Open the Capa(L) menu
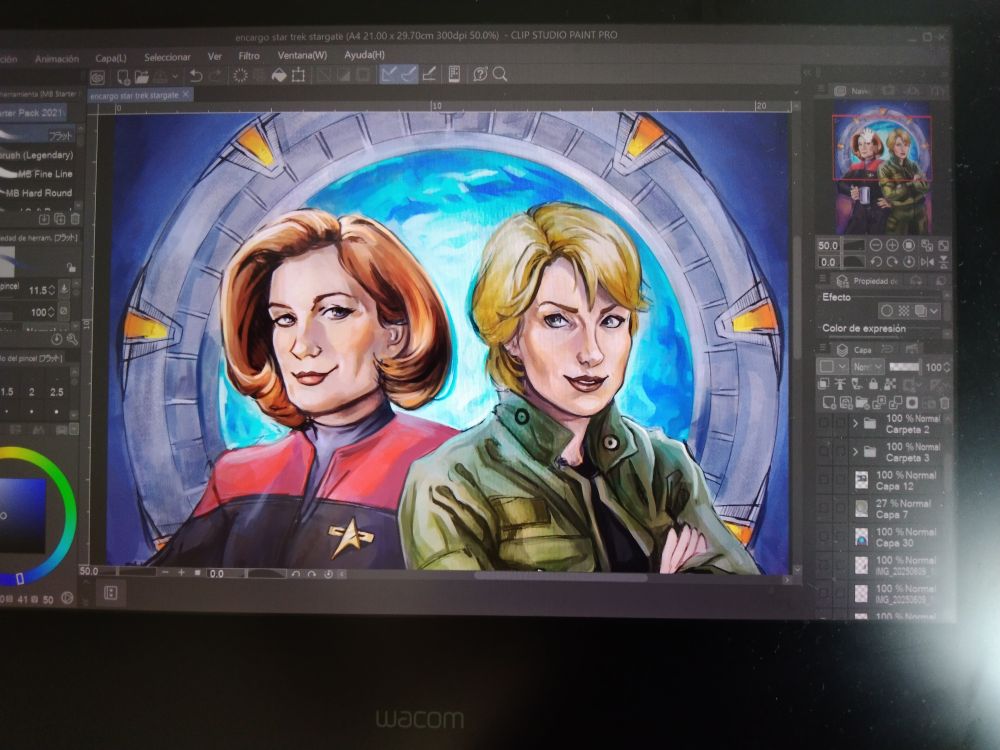Viewport: 1000px width, 750px height. pos(111,58)
